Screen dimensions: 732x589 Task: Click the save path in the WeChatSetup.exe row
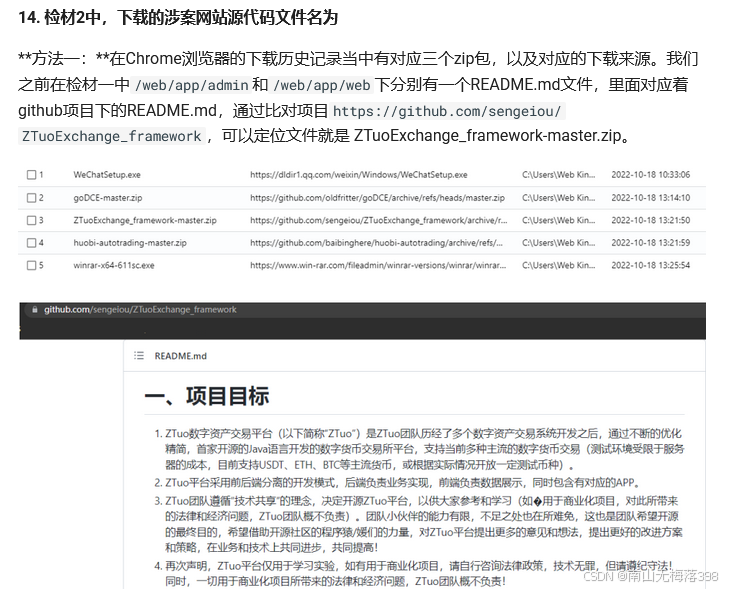click(559, 175)
